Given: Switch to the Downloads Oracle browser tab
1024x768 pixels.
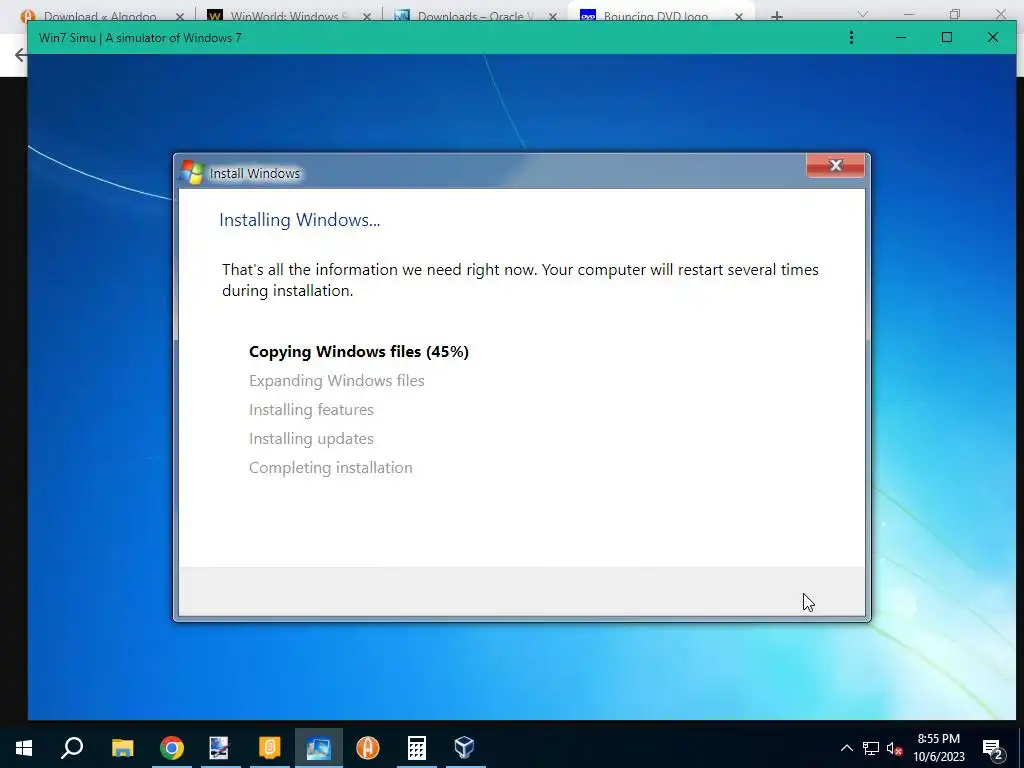Looking at the screenshot, I should point(475,16).
